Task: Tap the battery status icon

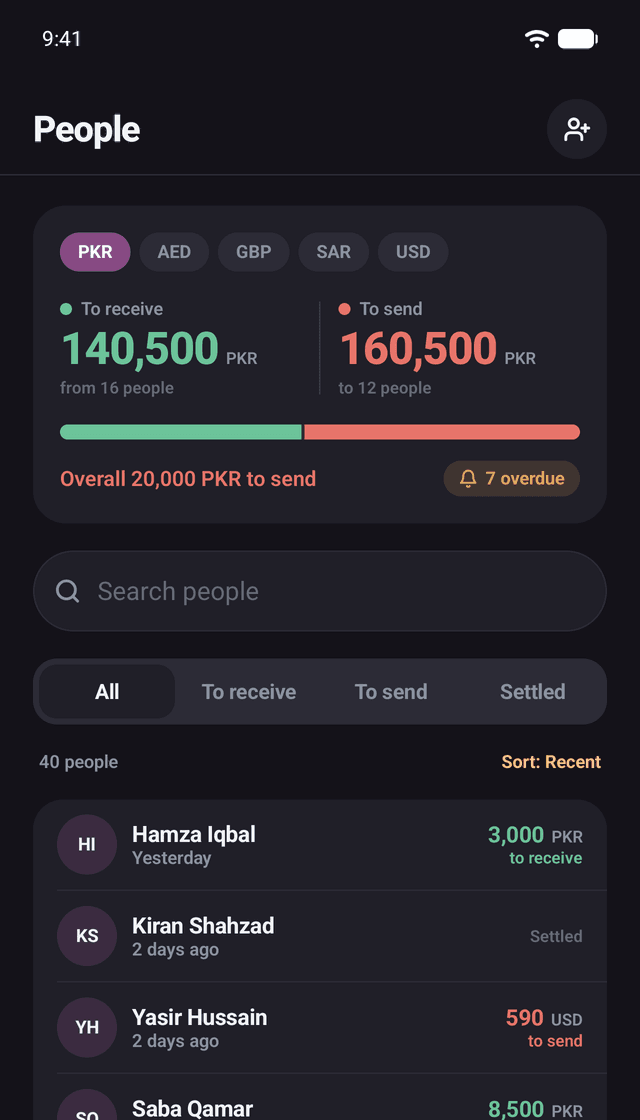Action: 578,39
